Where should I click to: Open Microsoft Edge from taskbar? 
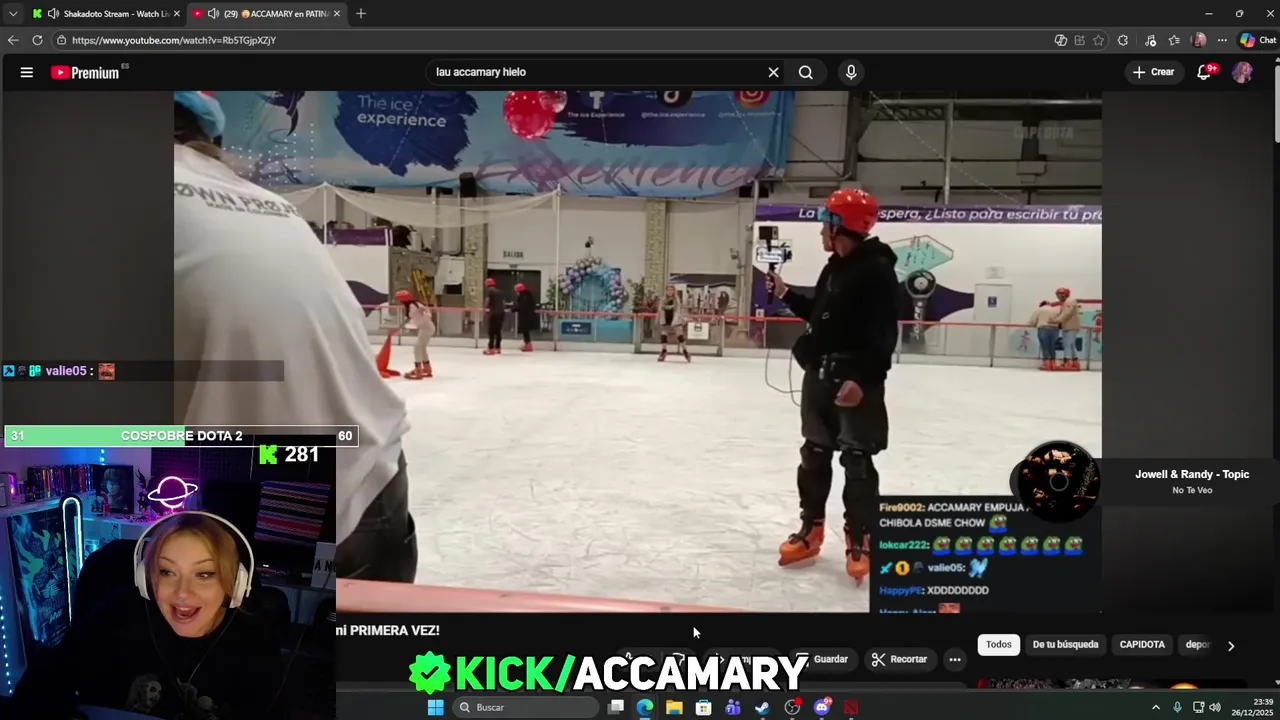pyautogui.click(x=645, y=707)
